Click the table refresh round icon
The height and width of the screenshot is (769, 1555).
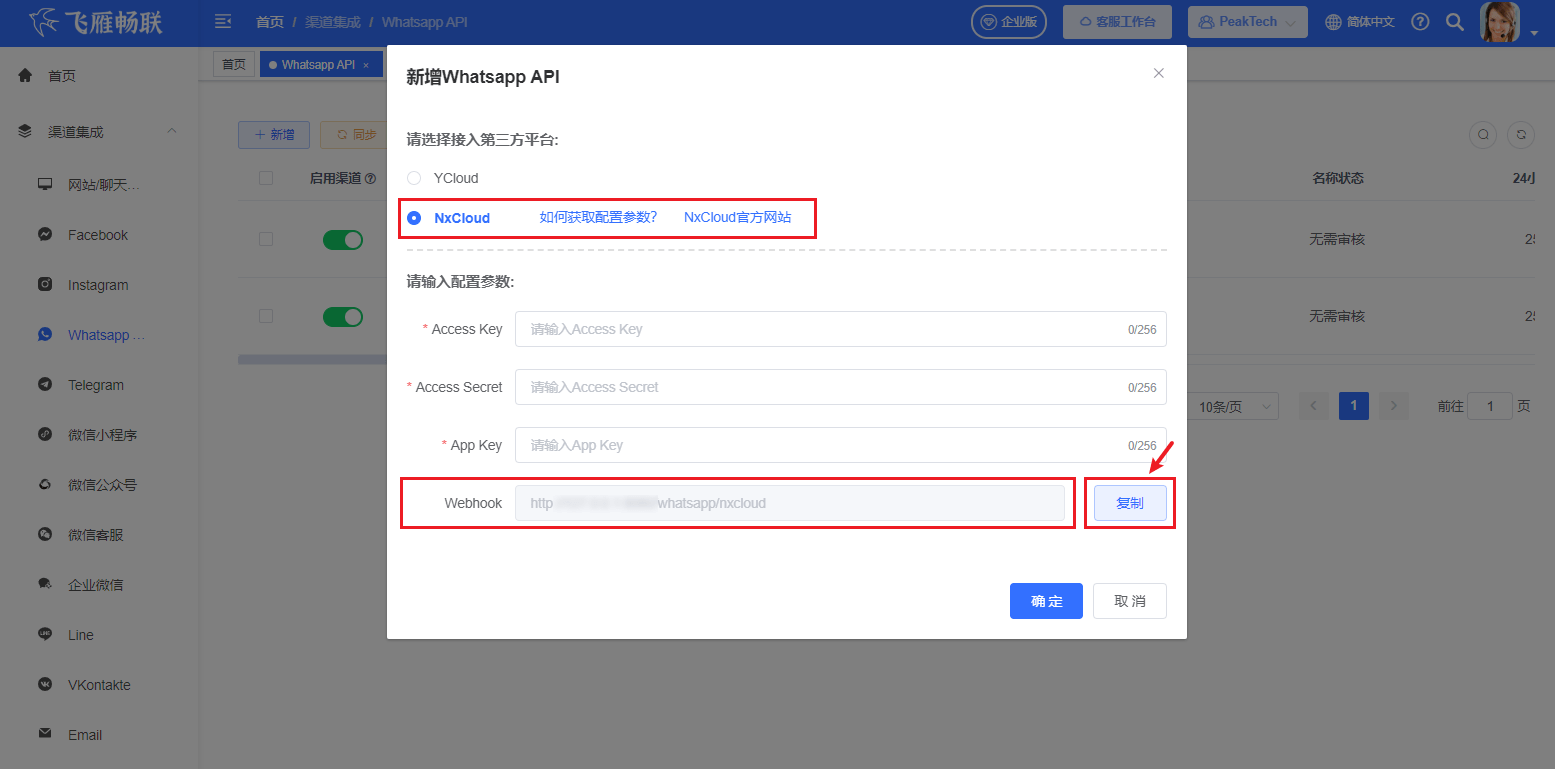tap(1521, 134)
